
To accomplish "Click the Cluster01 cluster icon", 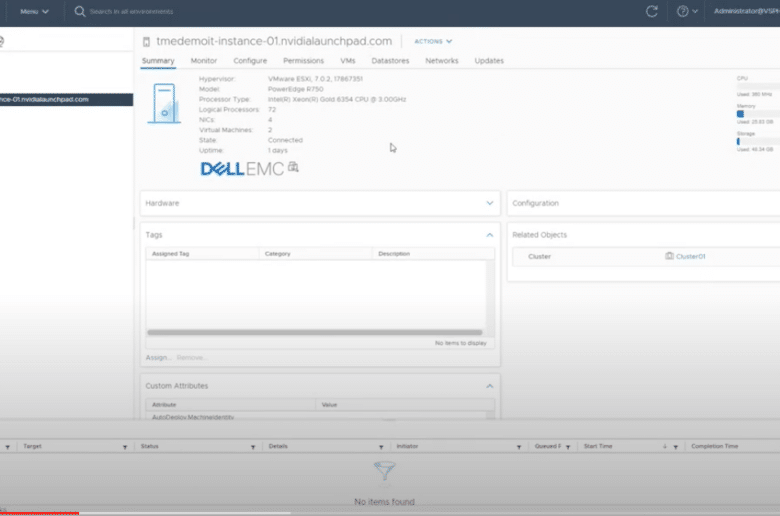I will pyautogui.click(x=669, y=256).
